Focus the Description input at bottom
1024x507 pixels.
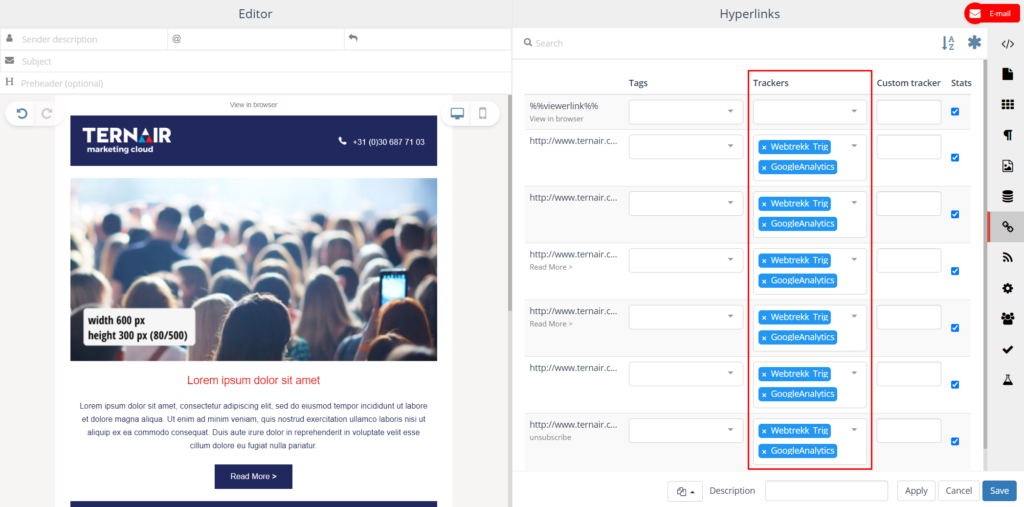(826, 491)
